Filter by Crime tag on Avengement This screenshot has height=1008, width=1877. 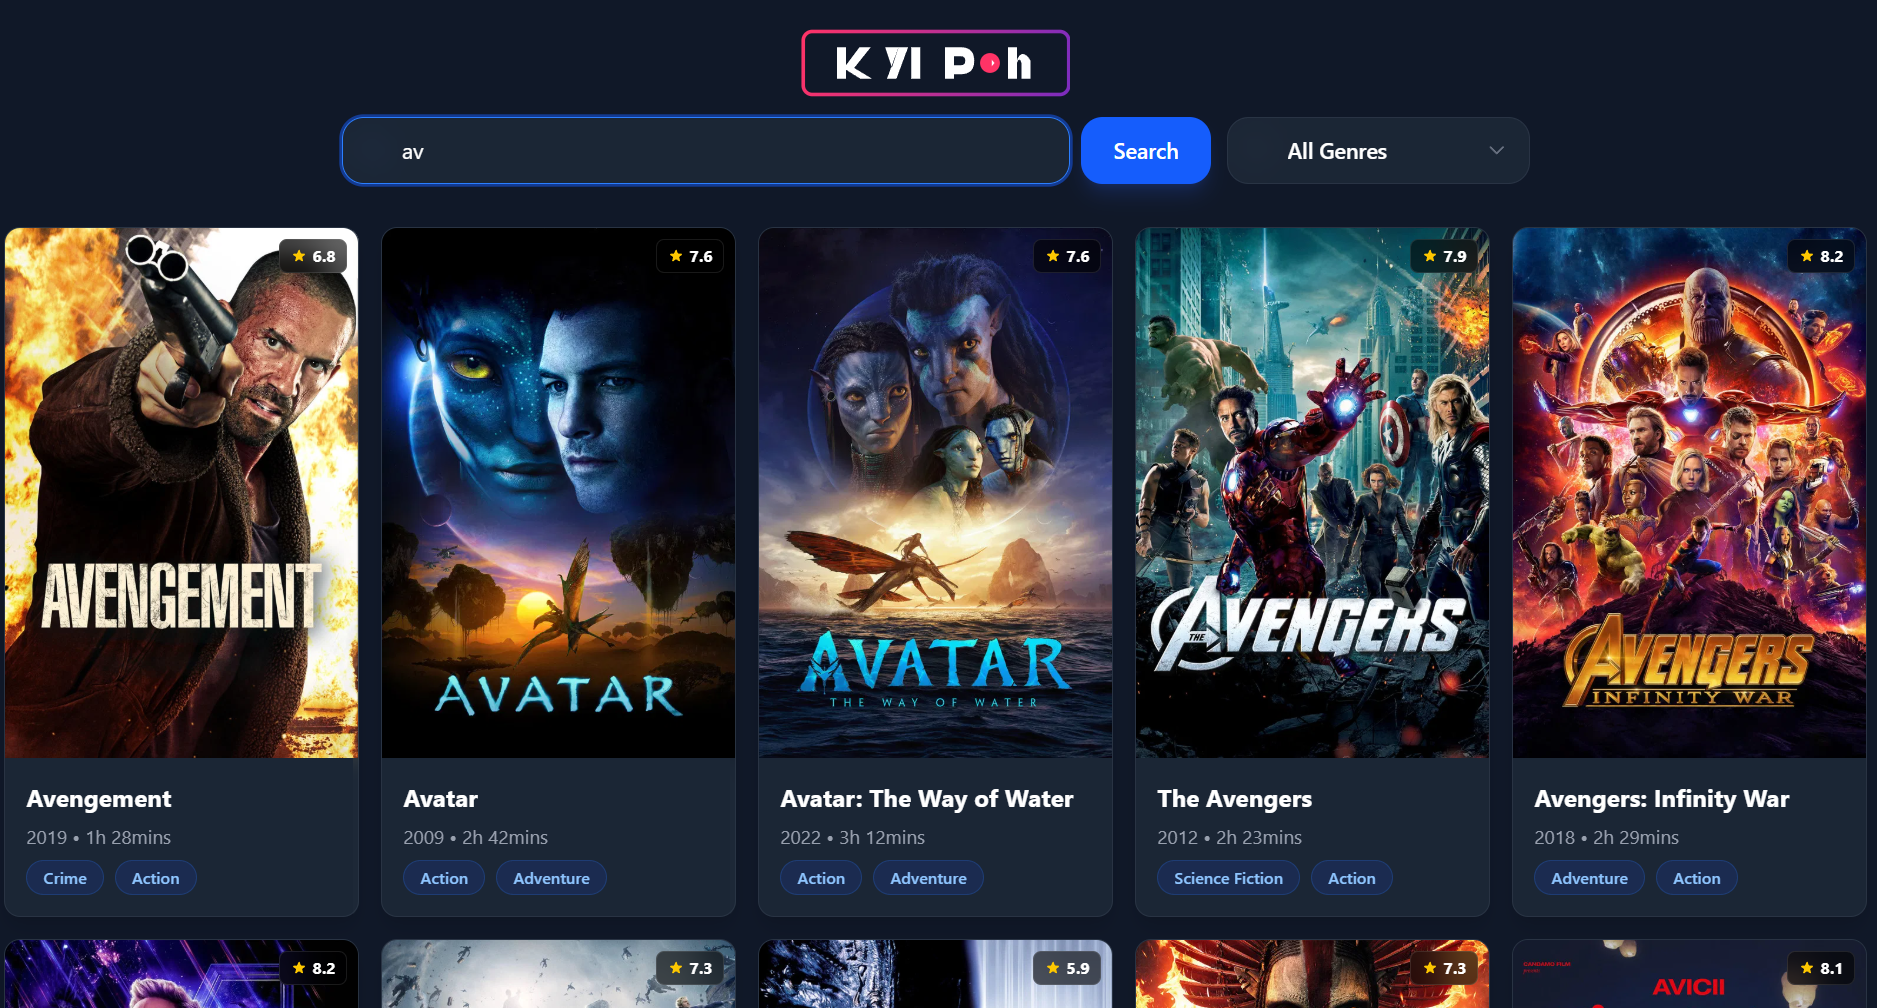pos(65,878)
